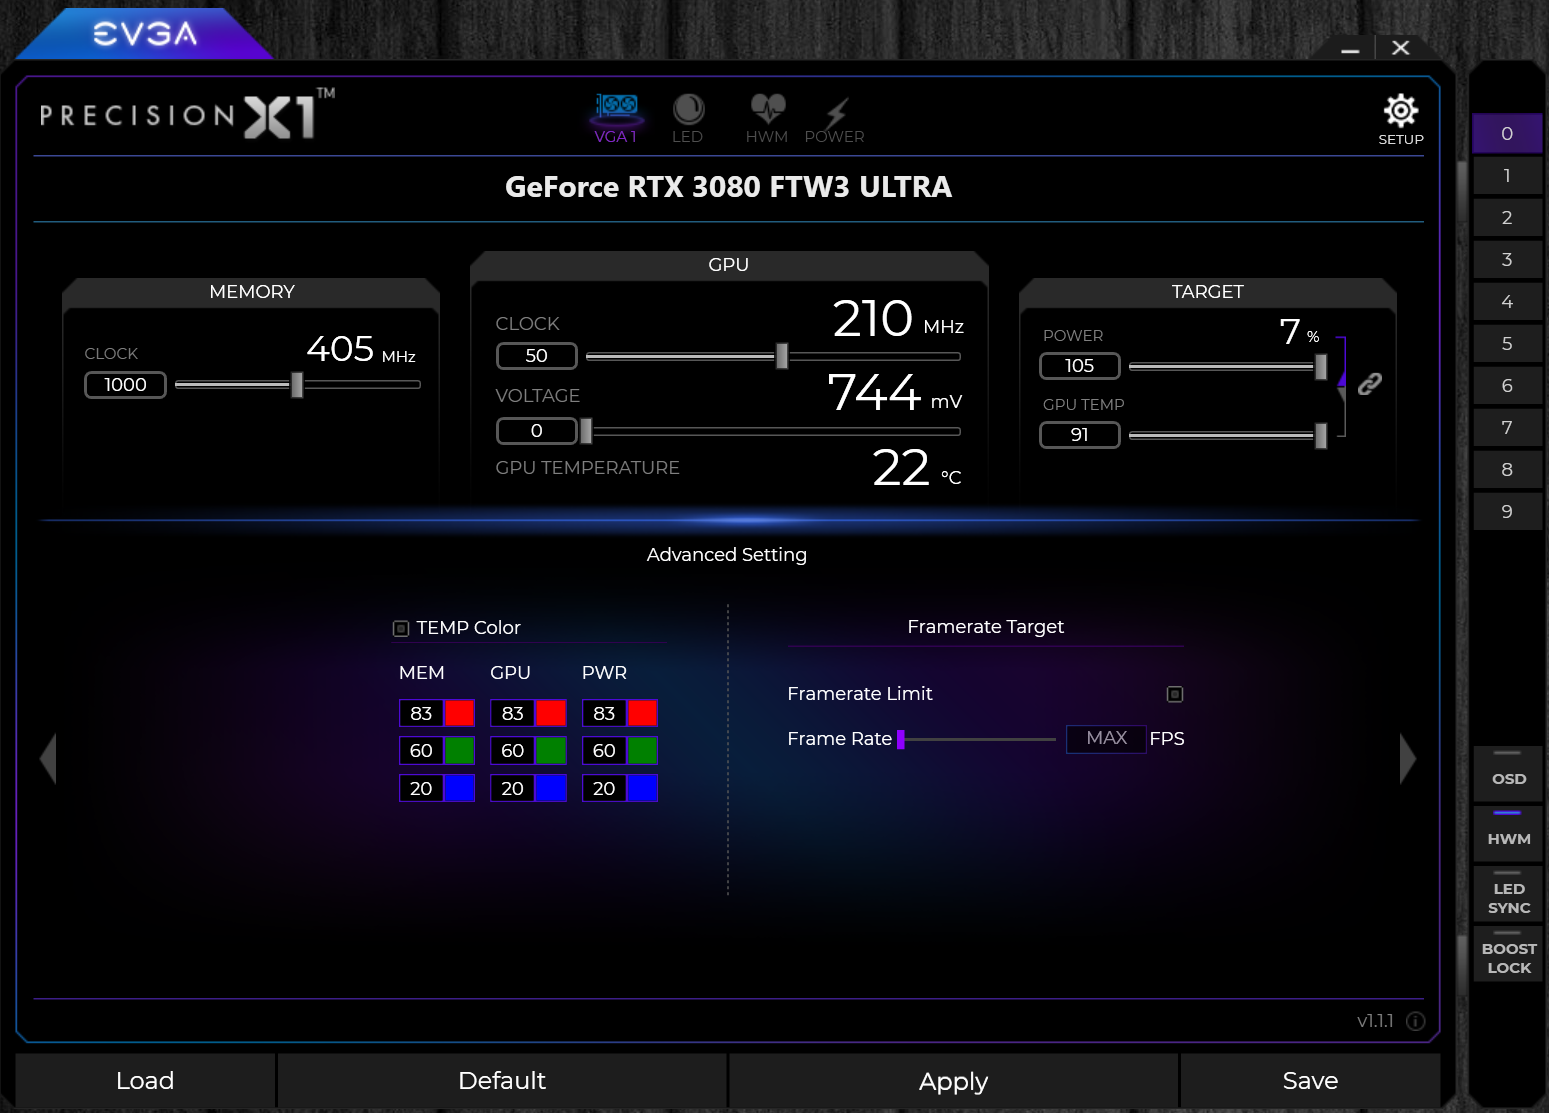Image resolution: width=1549 pixels, height=1113 pixels.
Task: Click the memory clock offset field showing 1000
Action: (x=125, y=385)
